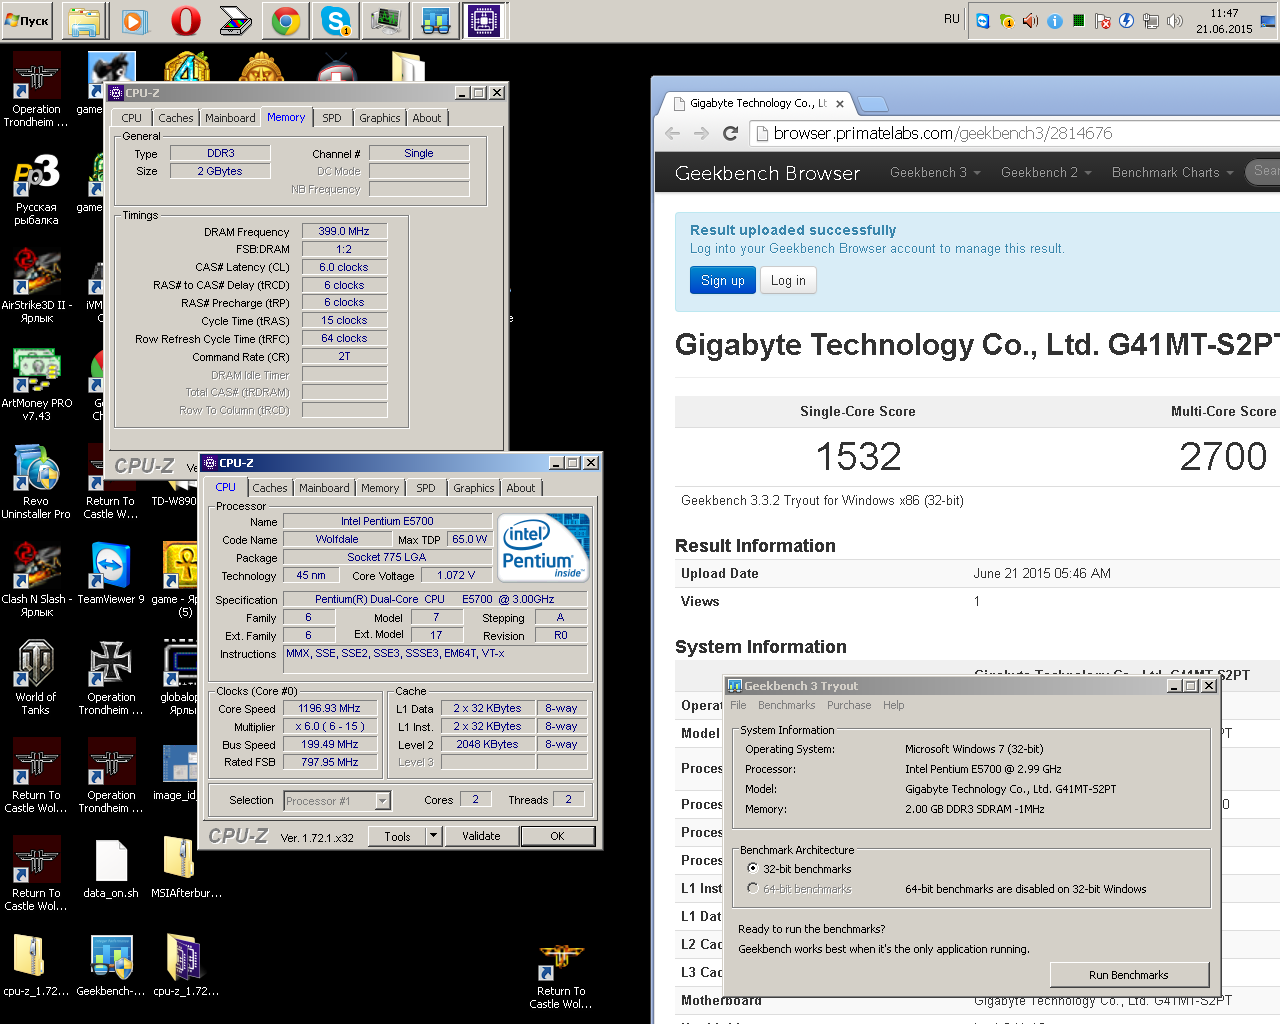Image resolution: width=1280 pixels, height=1024 pixels.
Task: Close the Gigabyte Technology Chrome tab
Action: pyautogui.click(x=840, y=104)
